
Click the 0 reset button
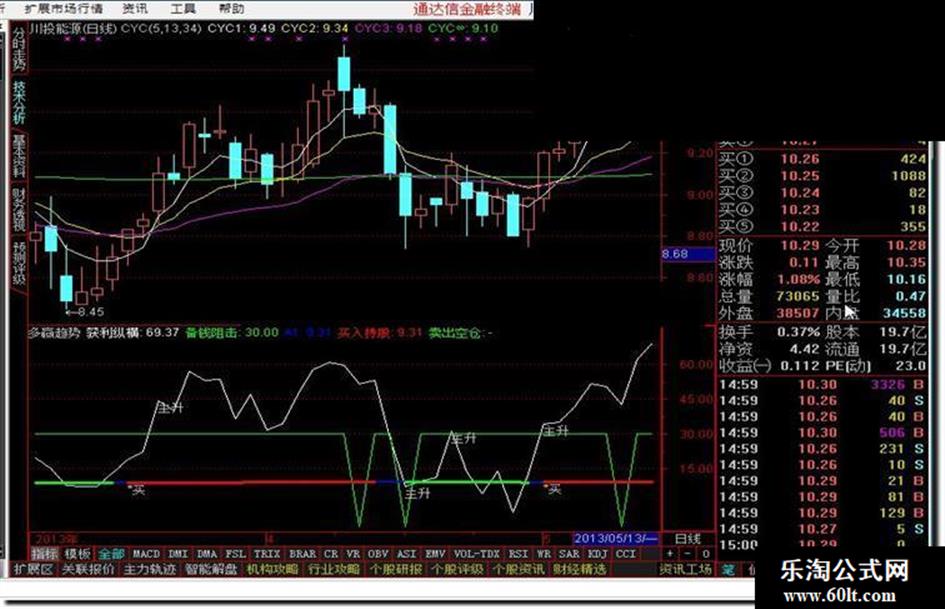click(706, 554)
